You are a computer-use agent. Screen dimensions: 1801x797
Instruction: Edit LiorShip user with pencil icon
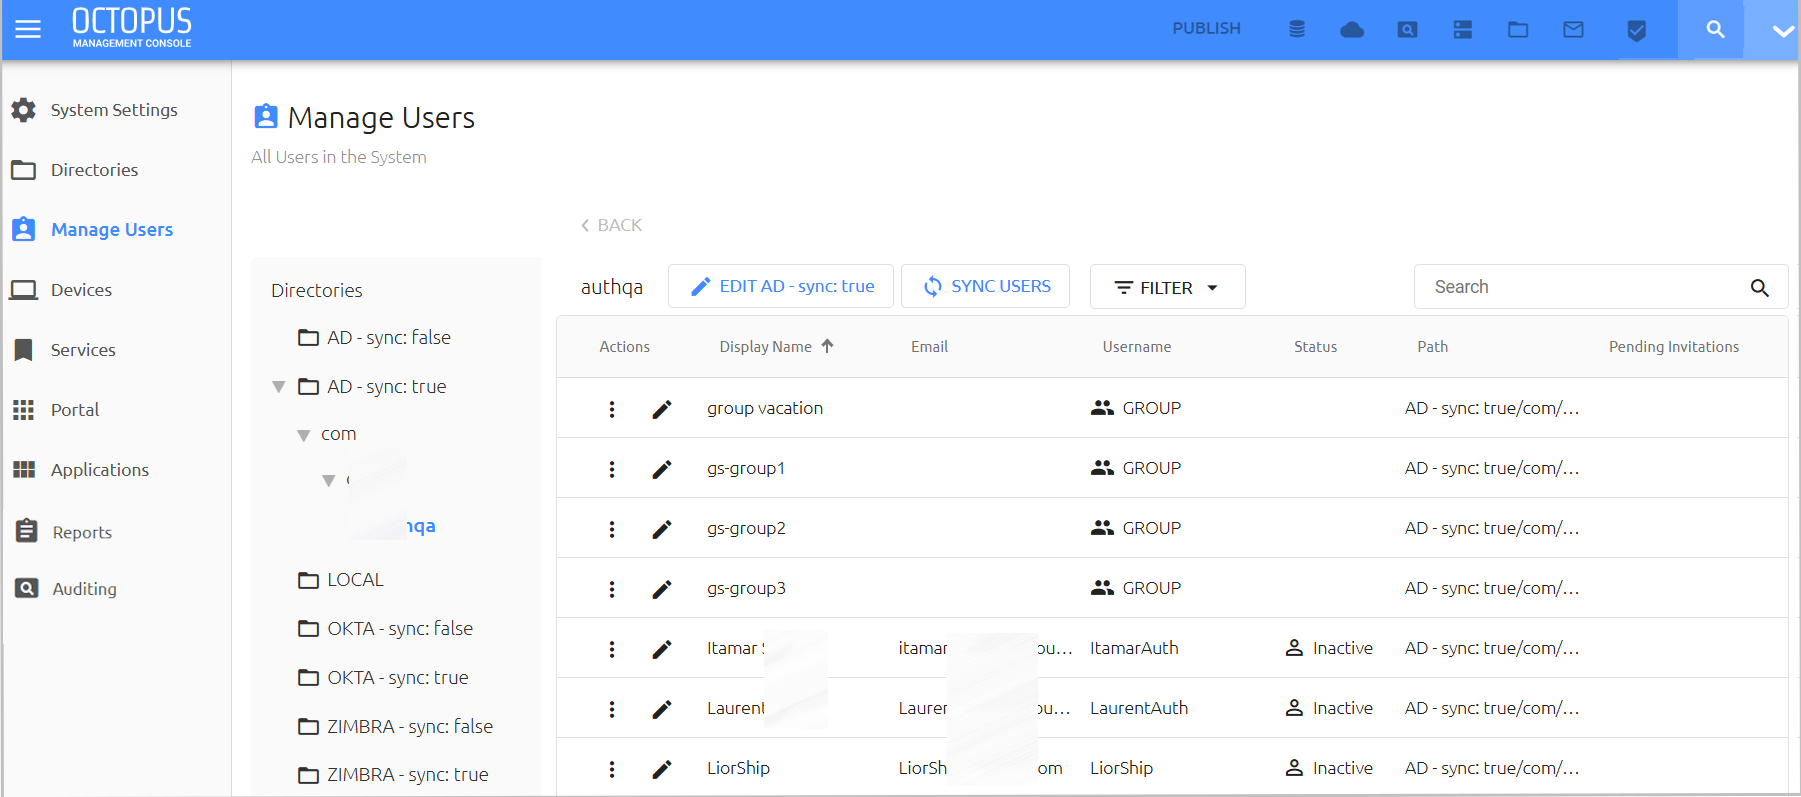[x=662, y=769]
